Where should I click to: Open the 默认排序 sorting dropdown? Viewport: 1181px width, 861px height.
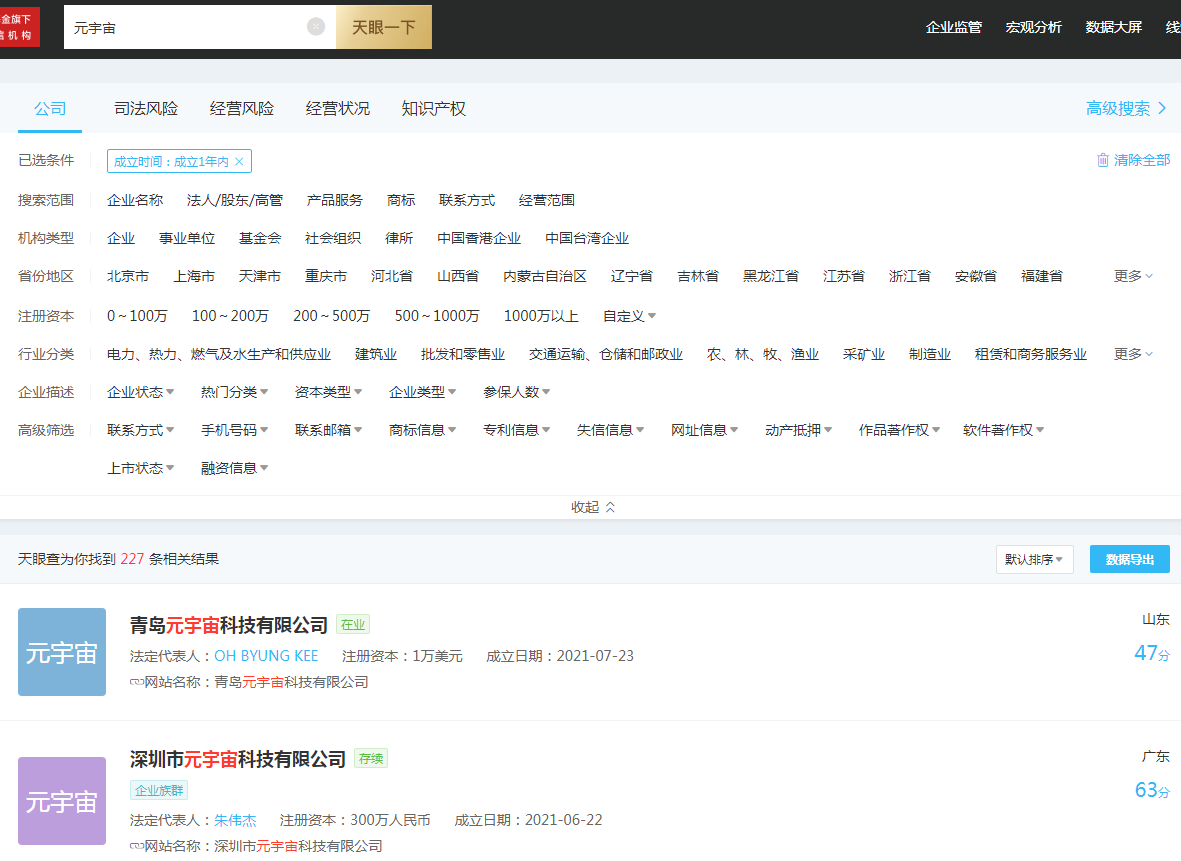tap(1034, 560)
